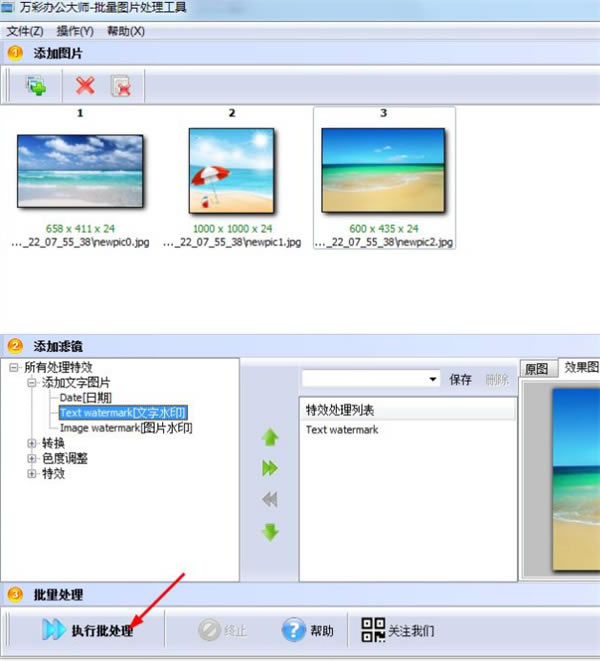Screen dimensions: 600x661
Task: Click the 执行批处理 button
Action: click(x=88, y=630)
